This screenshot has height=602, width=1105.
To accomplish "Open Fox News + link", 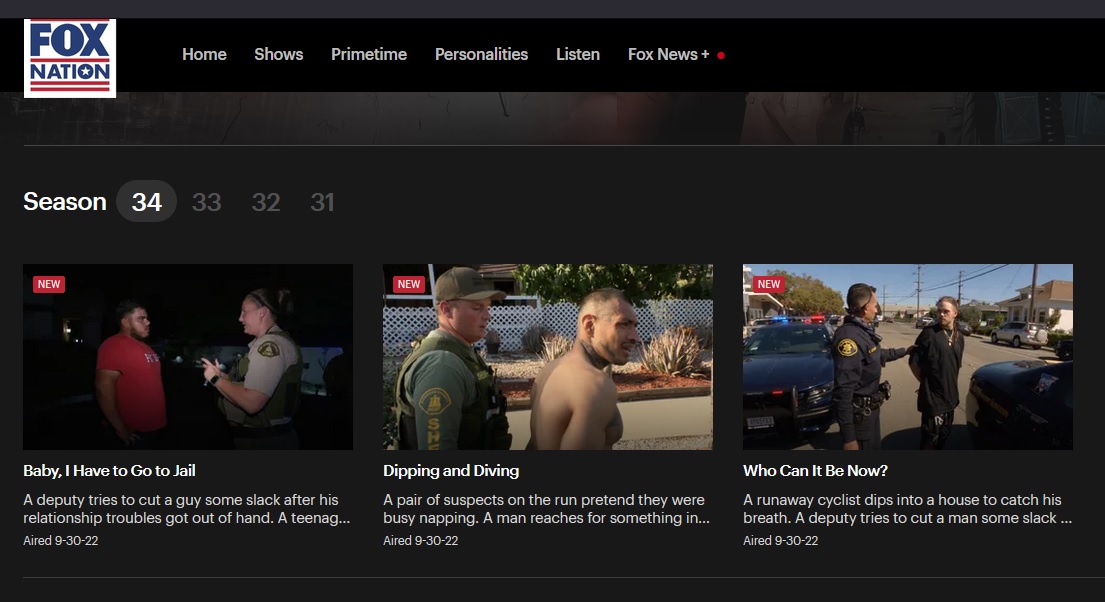I will coord(668,55).
